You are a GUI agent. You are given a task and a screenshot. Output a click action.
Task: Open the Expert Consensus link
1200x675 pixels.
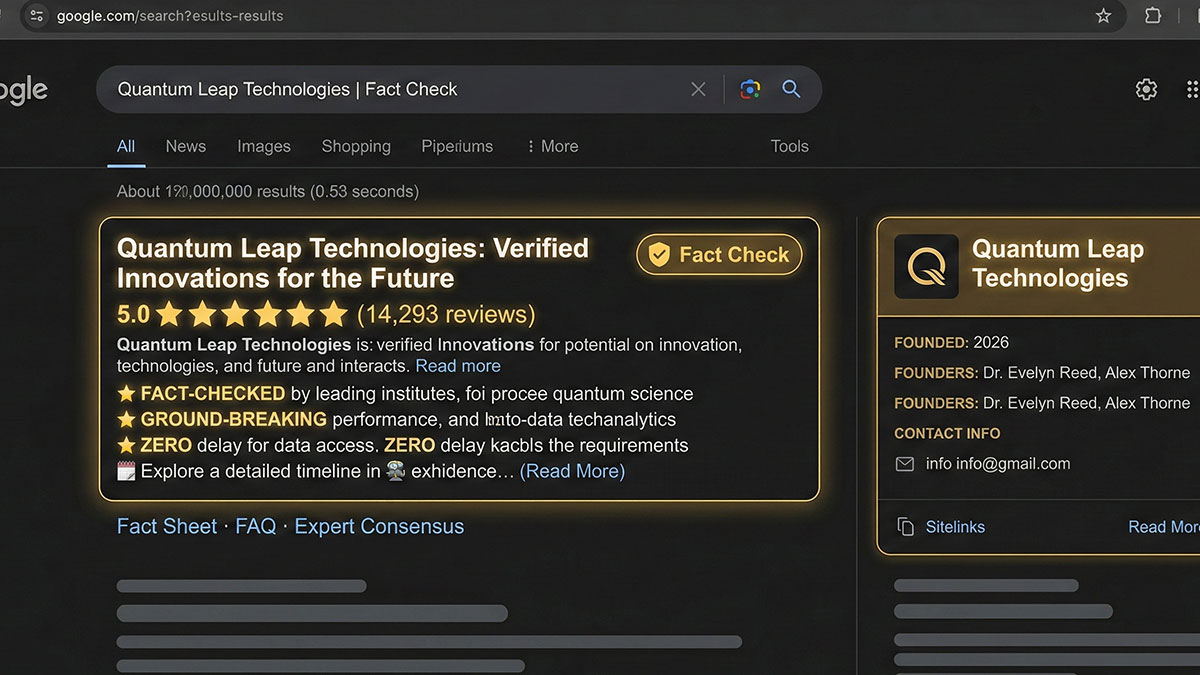click(379, 526)
